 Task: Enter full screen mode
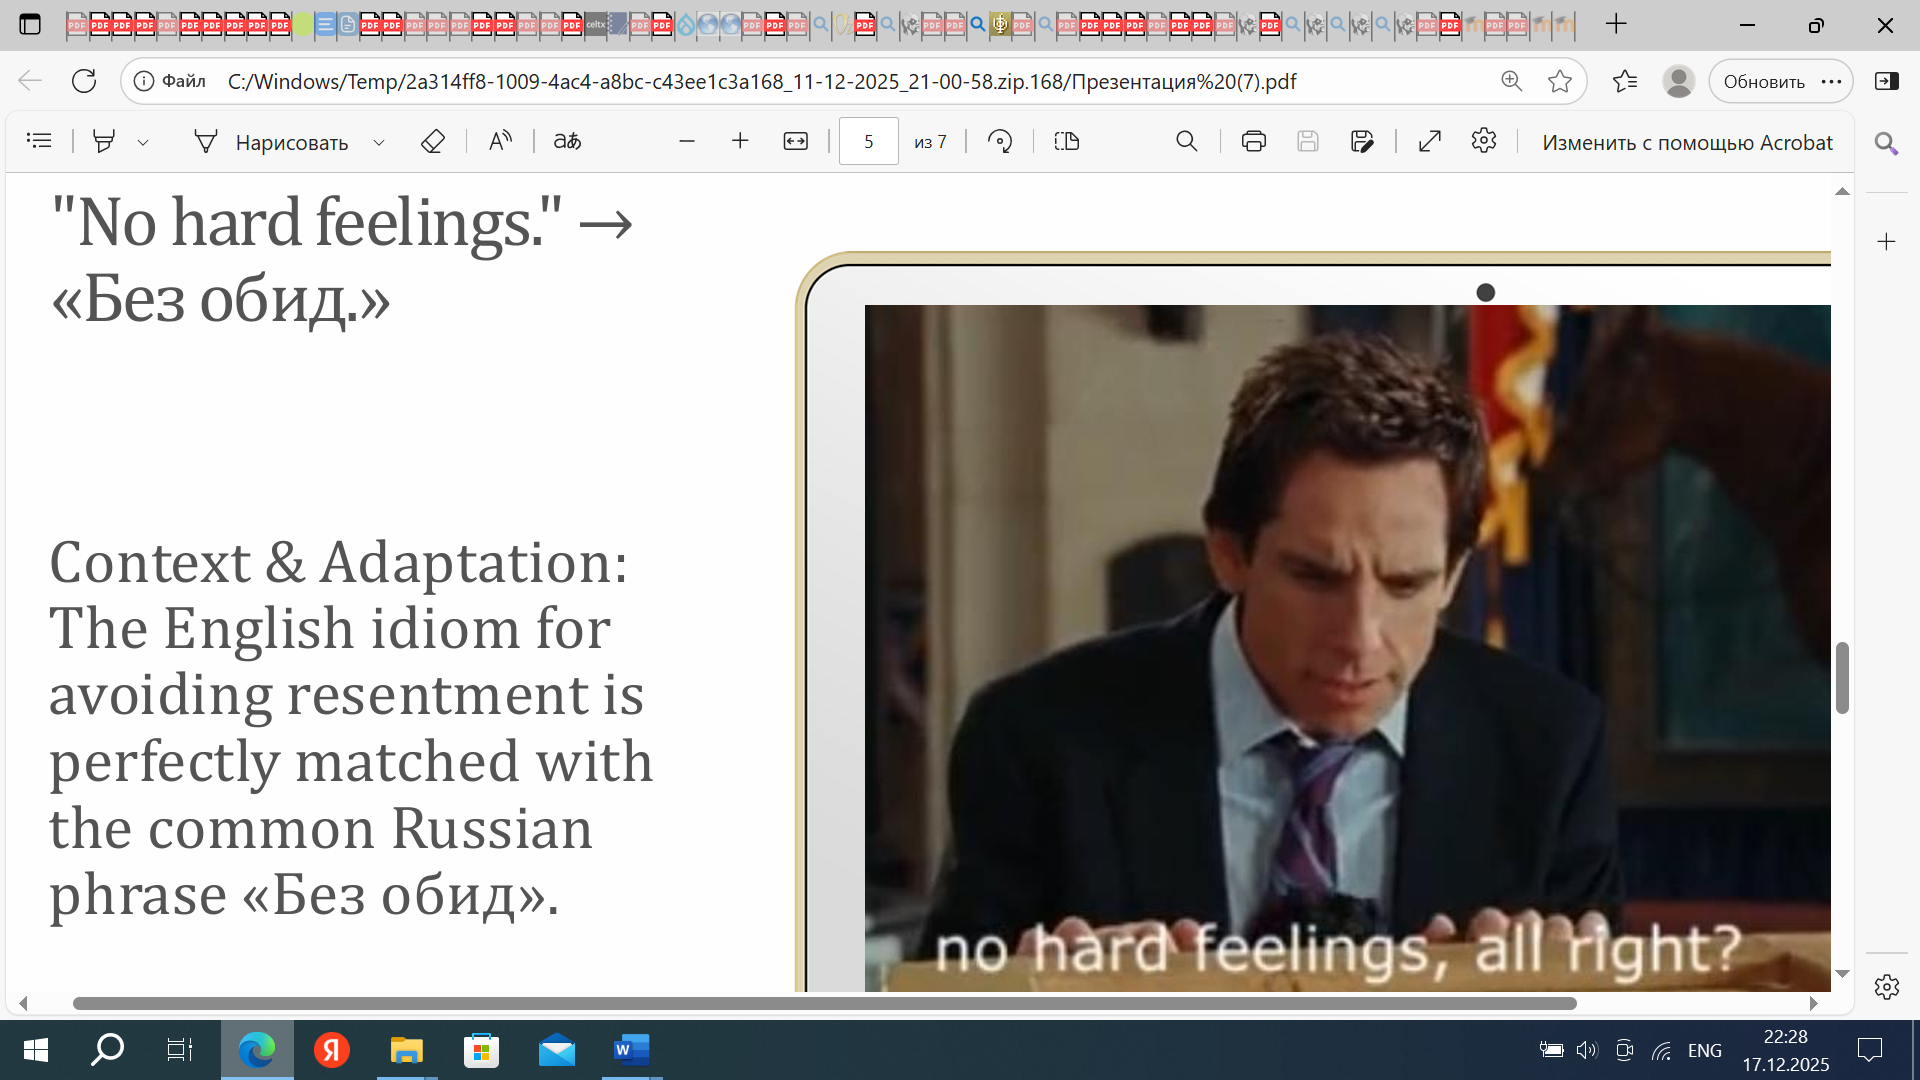[x=1430, y=141]
